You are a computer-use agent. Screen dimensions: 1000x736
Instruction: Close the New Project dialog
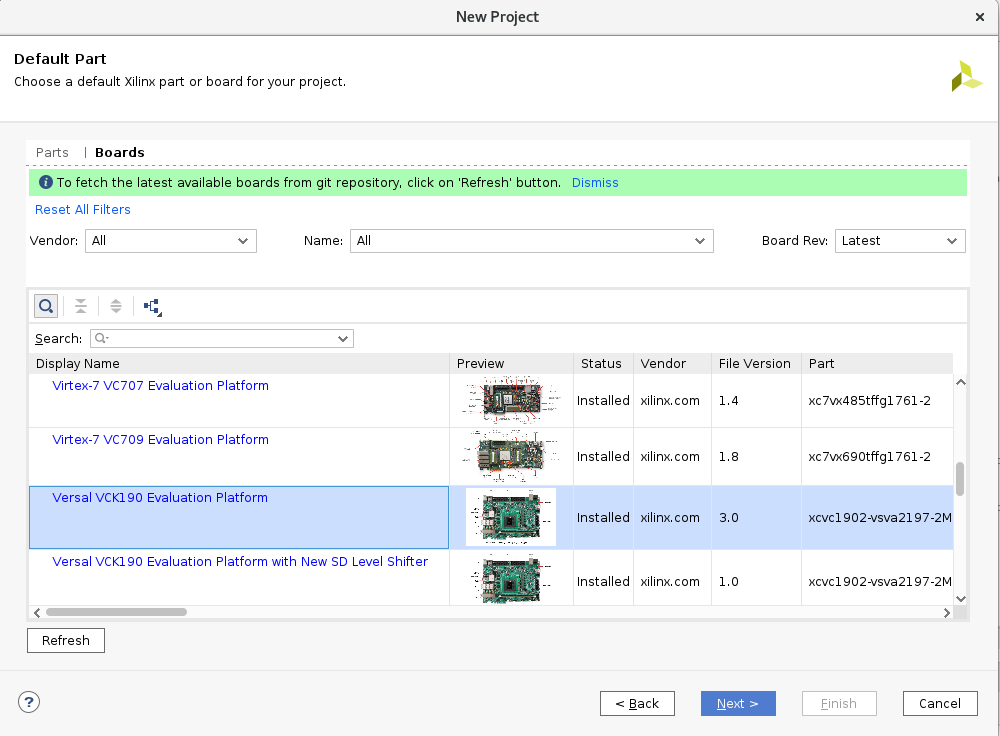980,17
